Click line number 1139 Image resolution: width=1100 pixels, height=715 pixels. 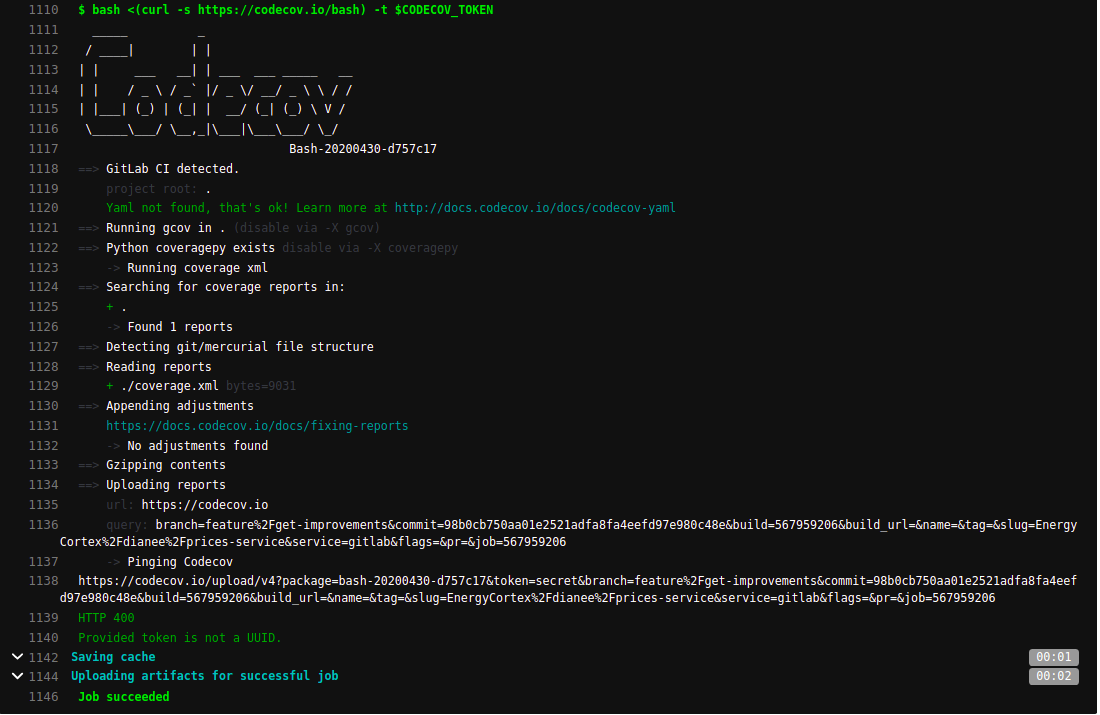tap(43, 617)
